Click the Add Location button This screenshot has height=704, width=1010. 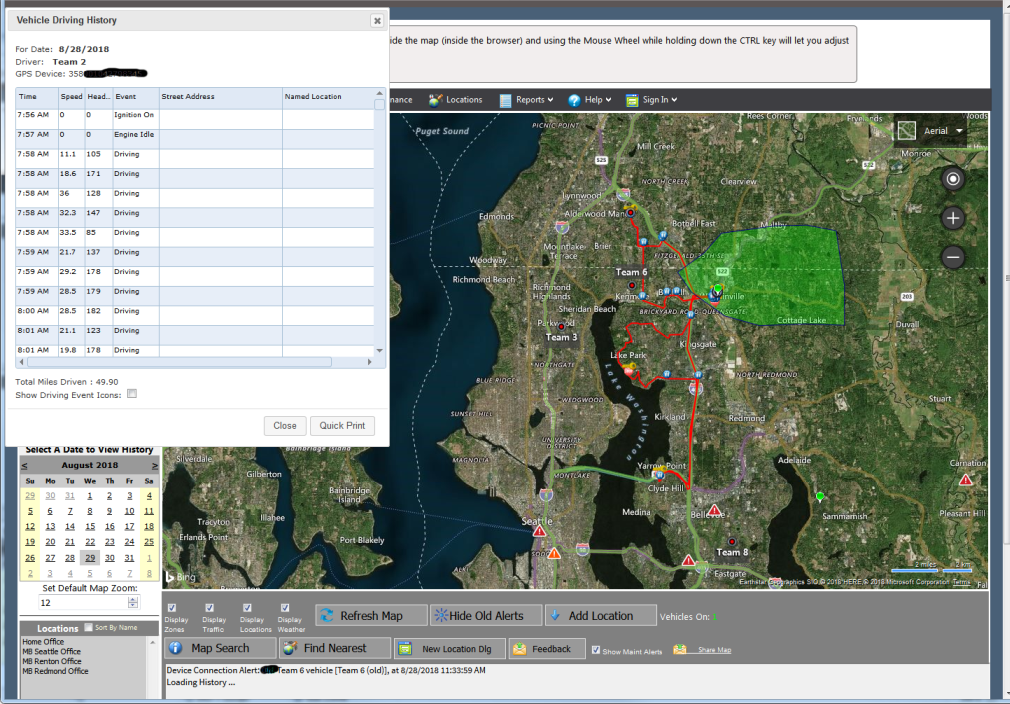point(600,616)
